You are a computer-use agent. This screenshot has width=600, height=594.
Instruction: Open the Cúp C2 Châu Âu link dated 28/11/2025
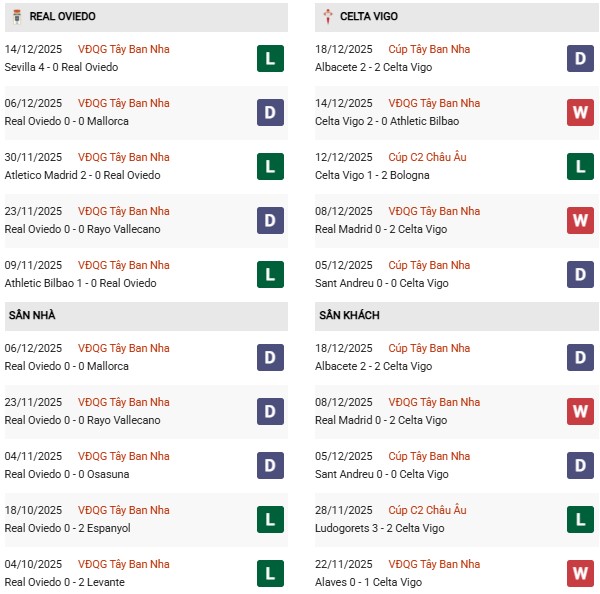(x=430, y=510)
